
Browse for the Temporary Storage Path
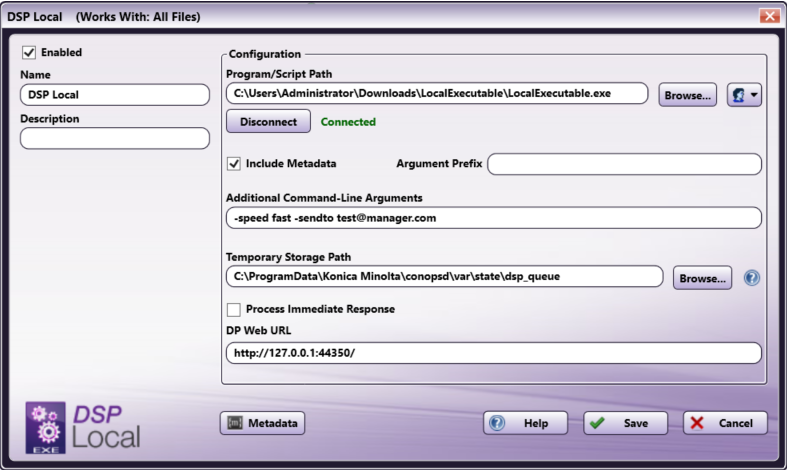coord(702,277)
